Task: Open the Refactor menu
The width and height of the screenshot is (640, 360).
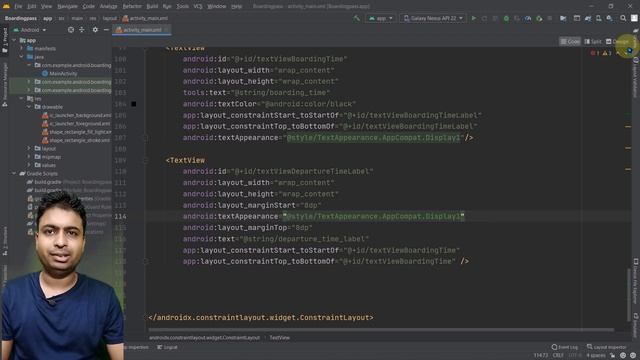Action: (132, 6)
